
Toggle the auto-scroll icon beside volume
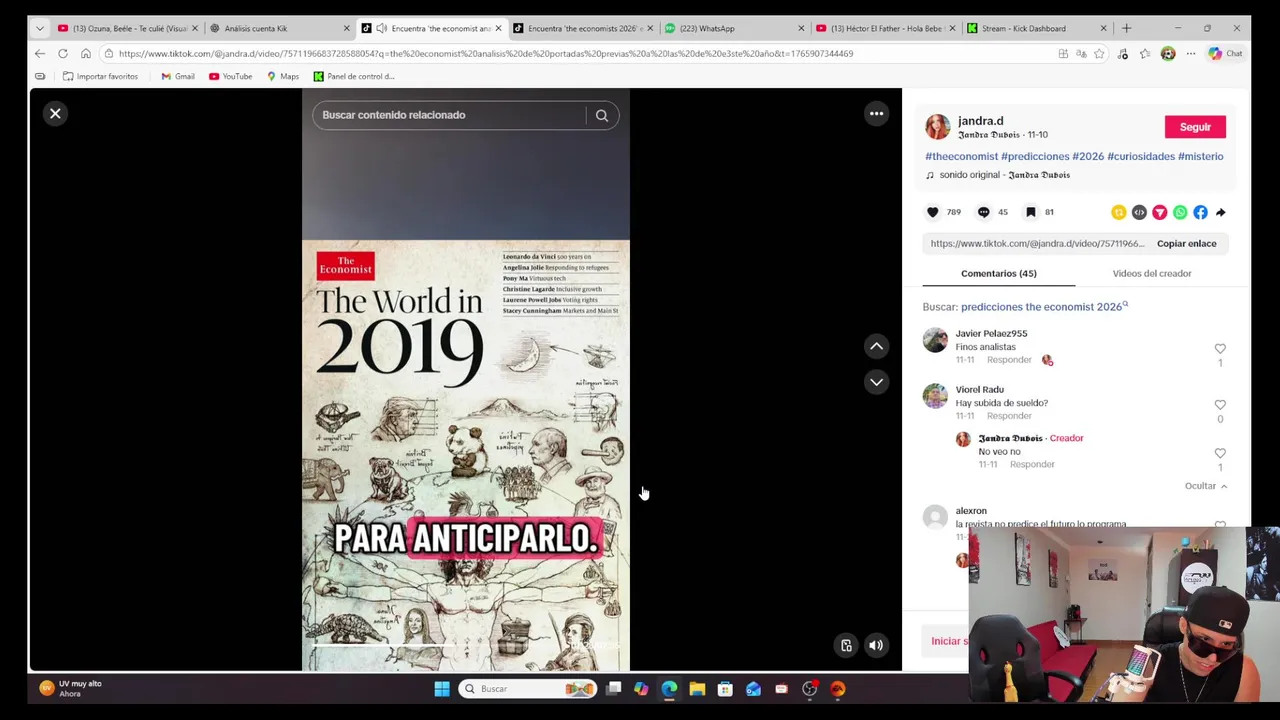pyautogui.click(x=846, y=646)
